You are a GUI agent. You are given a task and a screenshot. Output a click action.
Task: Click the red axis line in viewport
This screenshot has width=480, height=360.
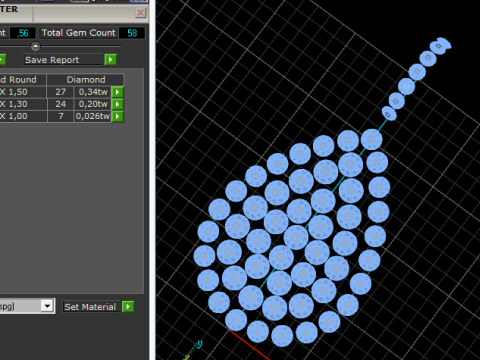click(249, 345)
